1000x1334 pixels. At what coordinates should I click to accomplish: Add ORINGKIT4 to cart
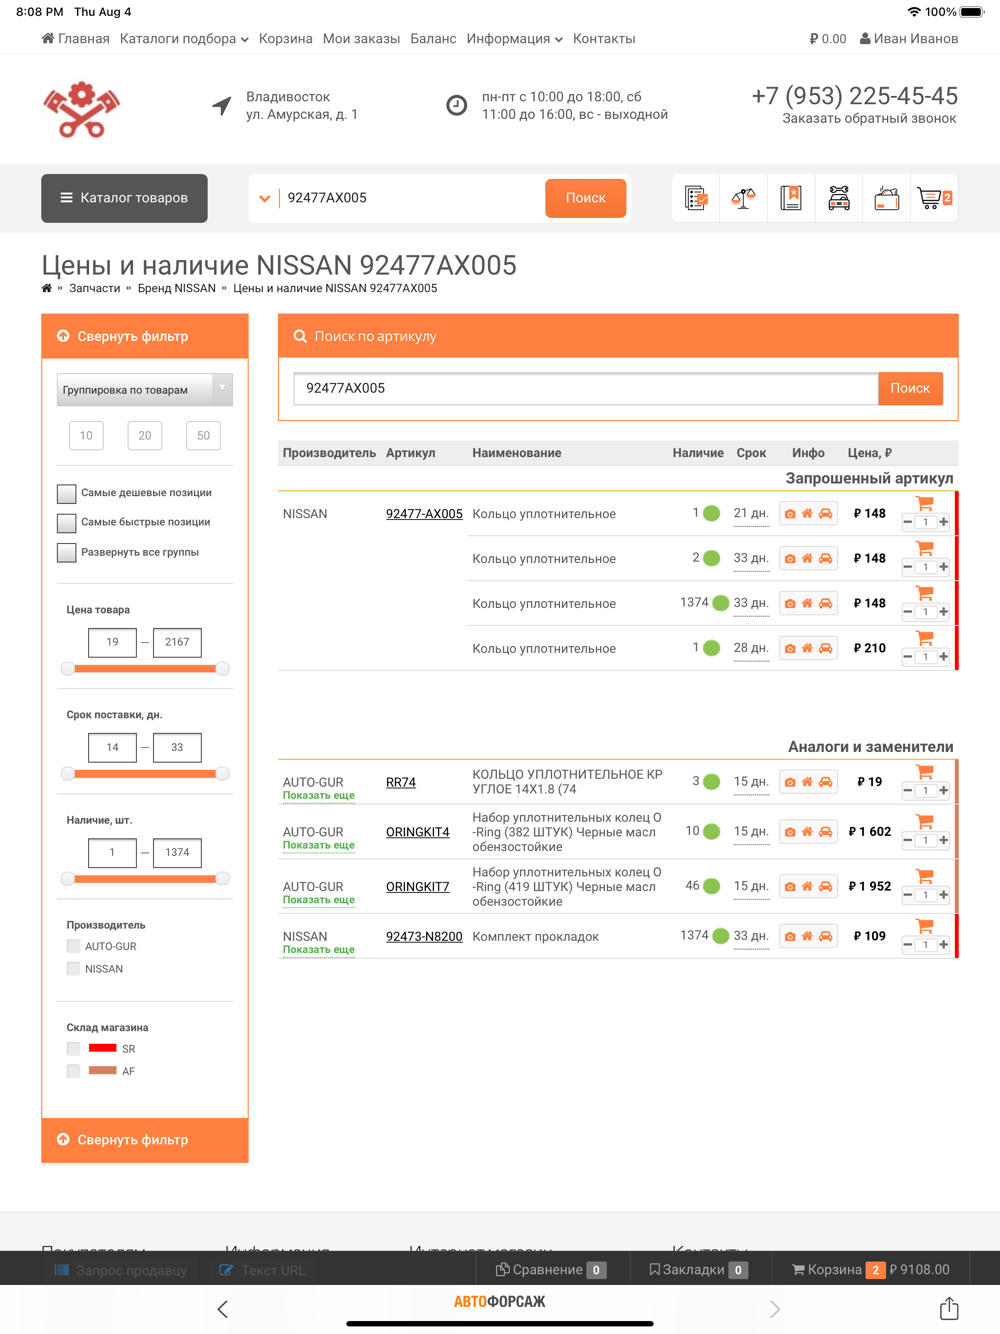pyautogui.click(x=925, y=822)
